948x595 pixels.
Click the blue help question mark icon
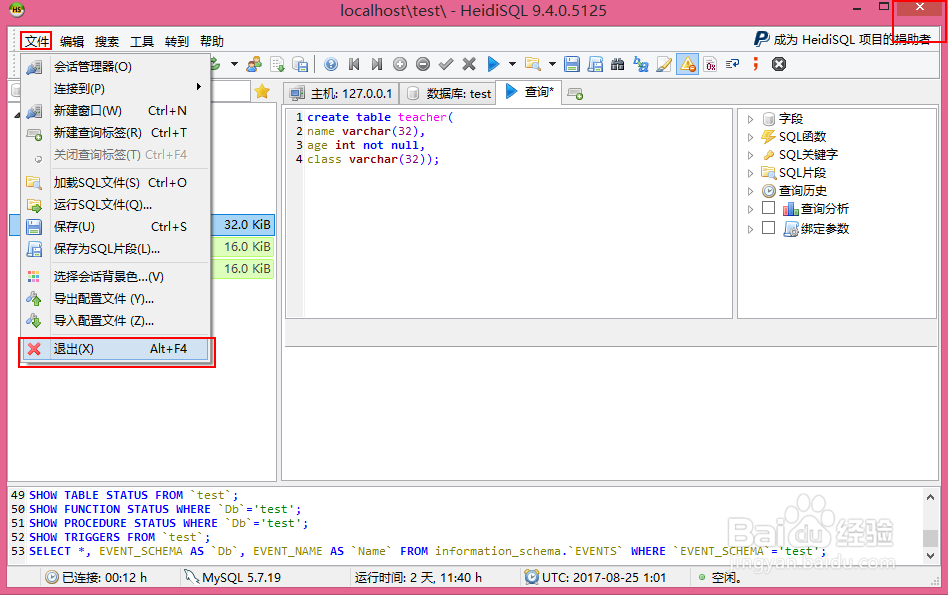tap(331, 64)
